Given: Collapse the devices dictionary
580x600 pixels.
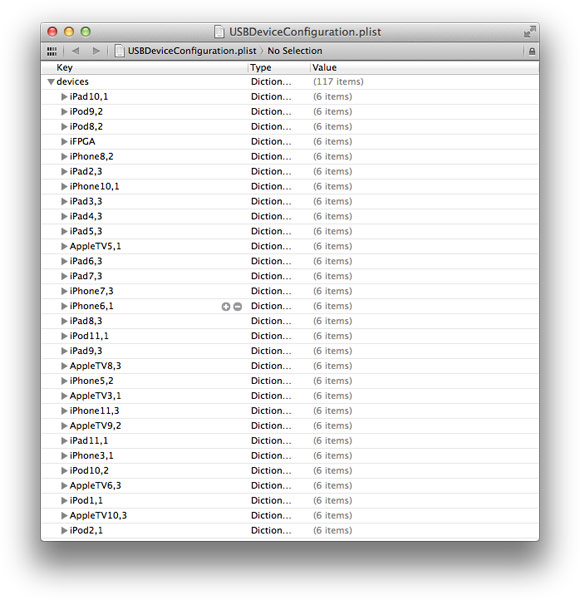Looking at the screenshot, I should pos(51,82).
